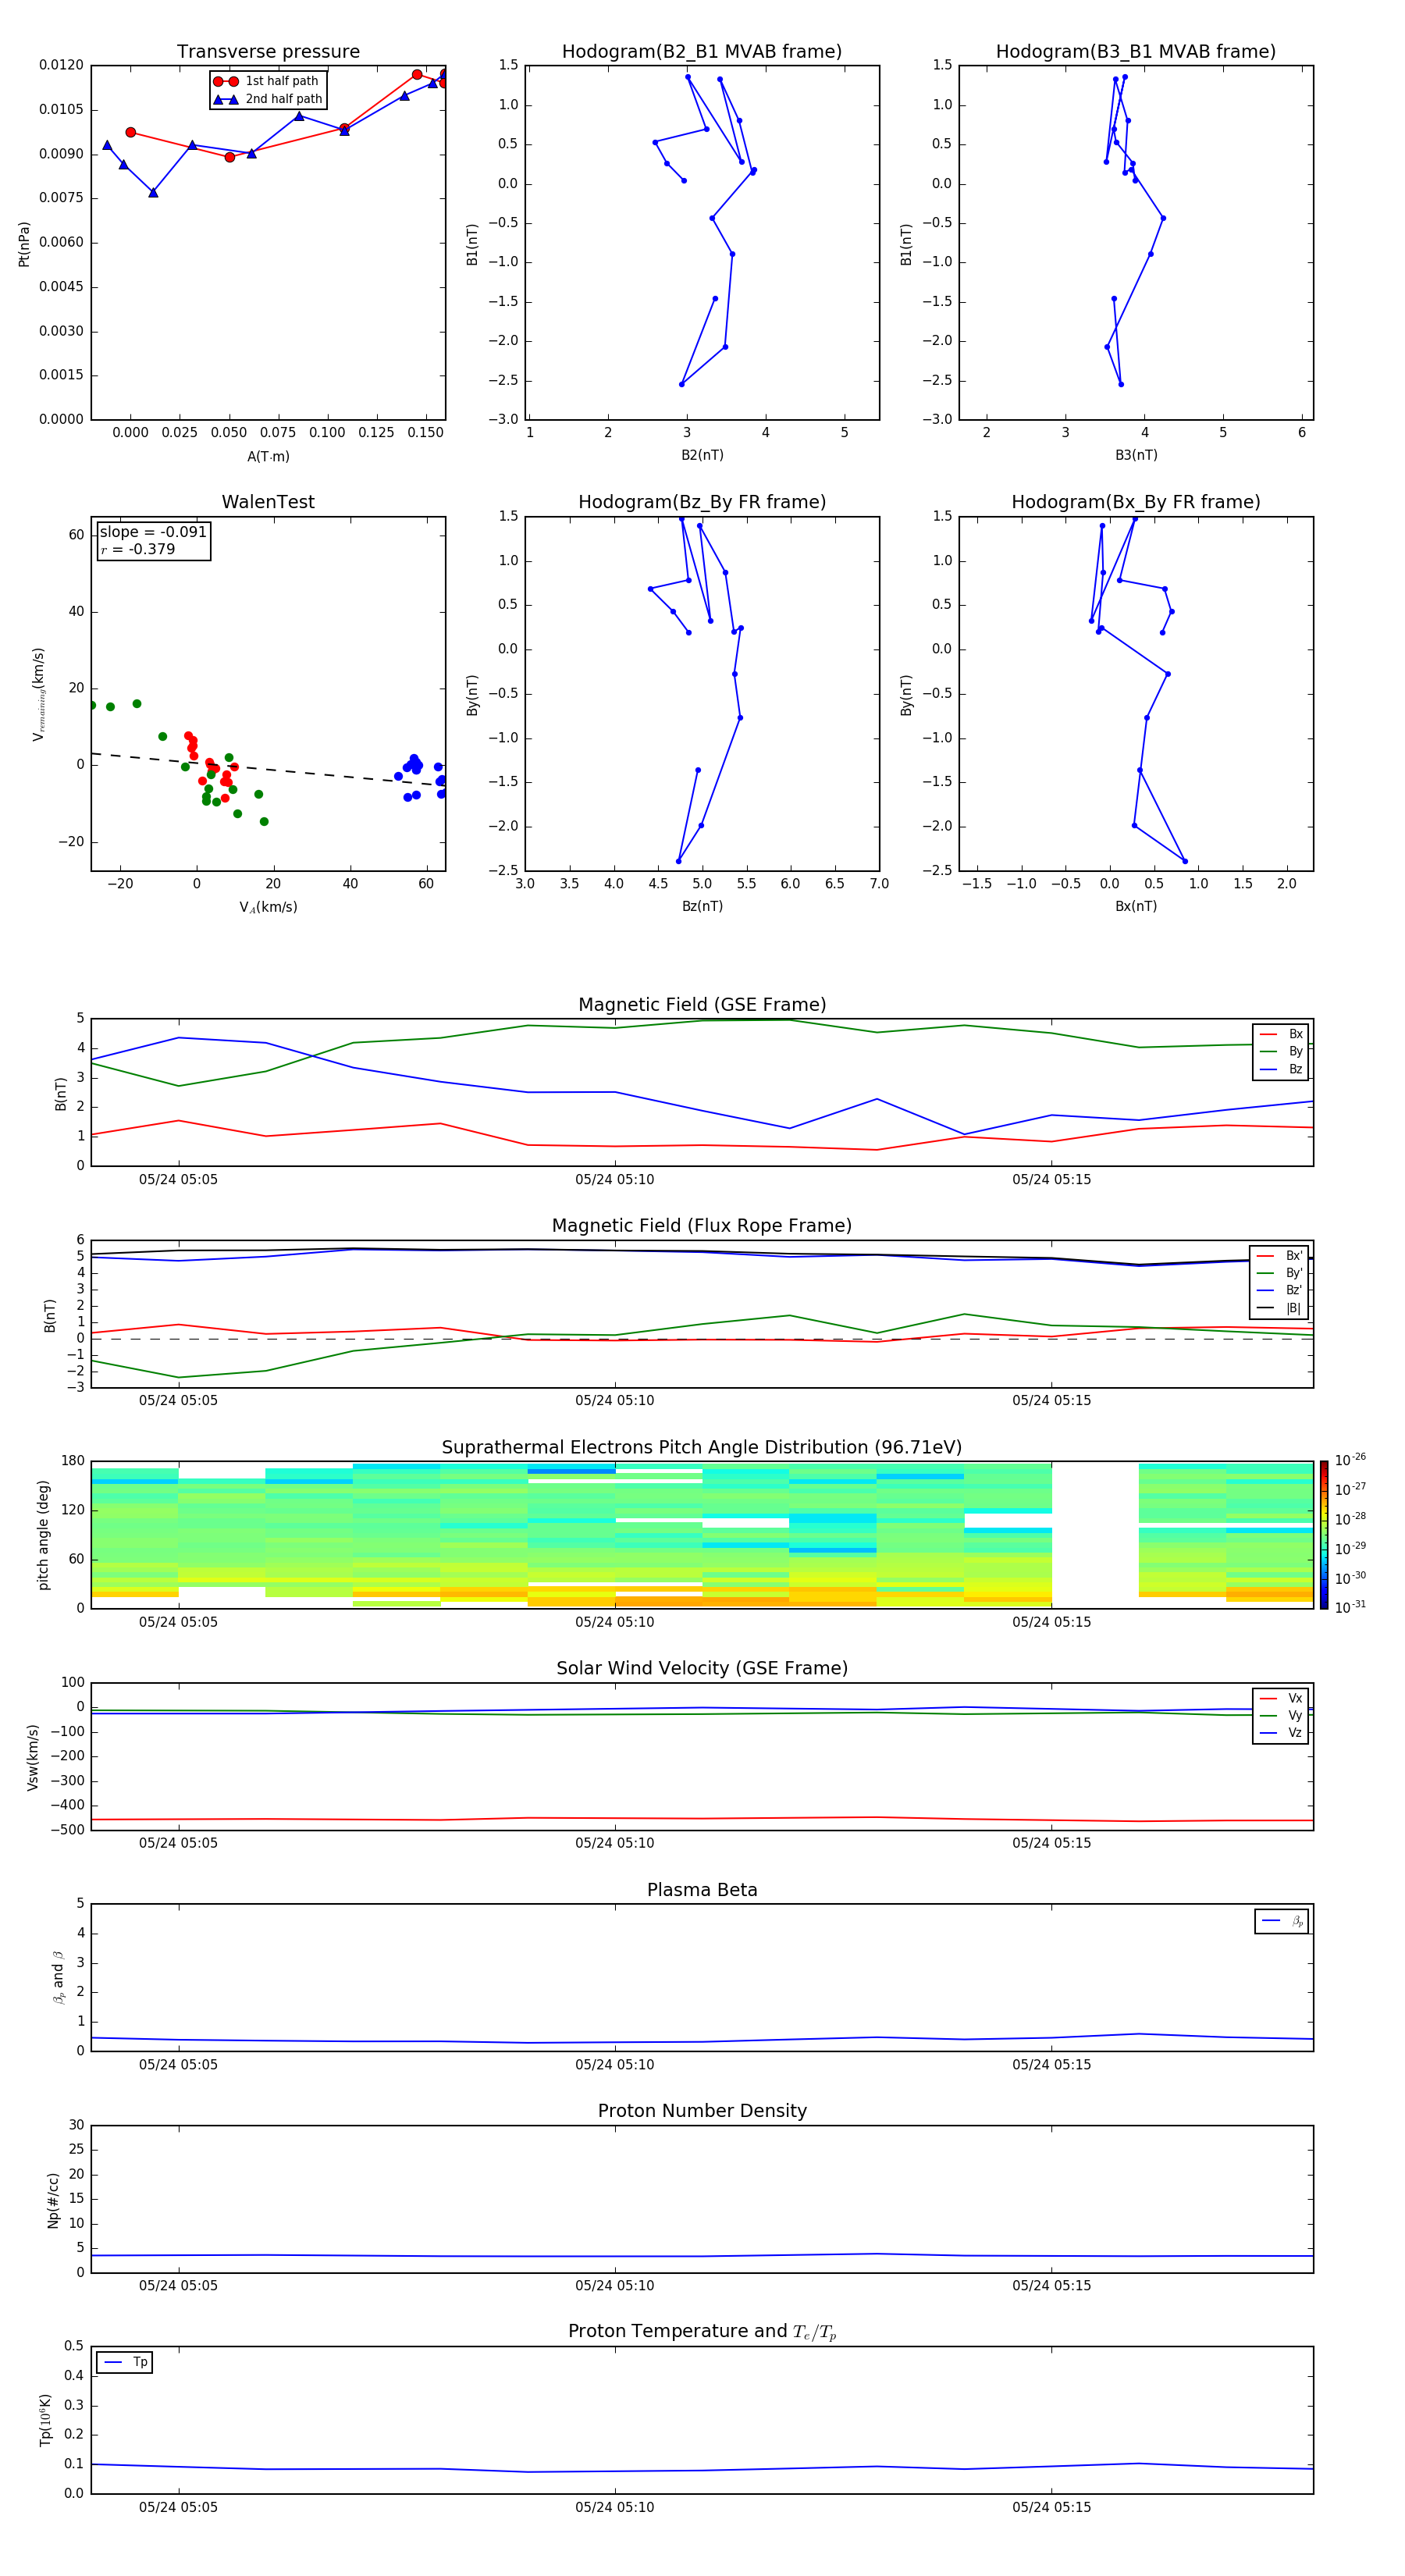Click the 'A(T·m)' x-axis label
Screen dimensions: 1405x2576
coord(268,456)
